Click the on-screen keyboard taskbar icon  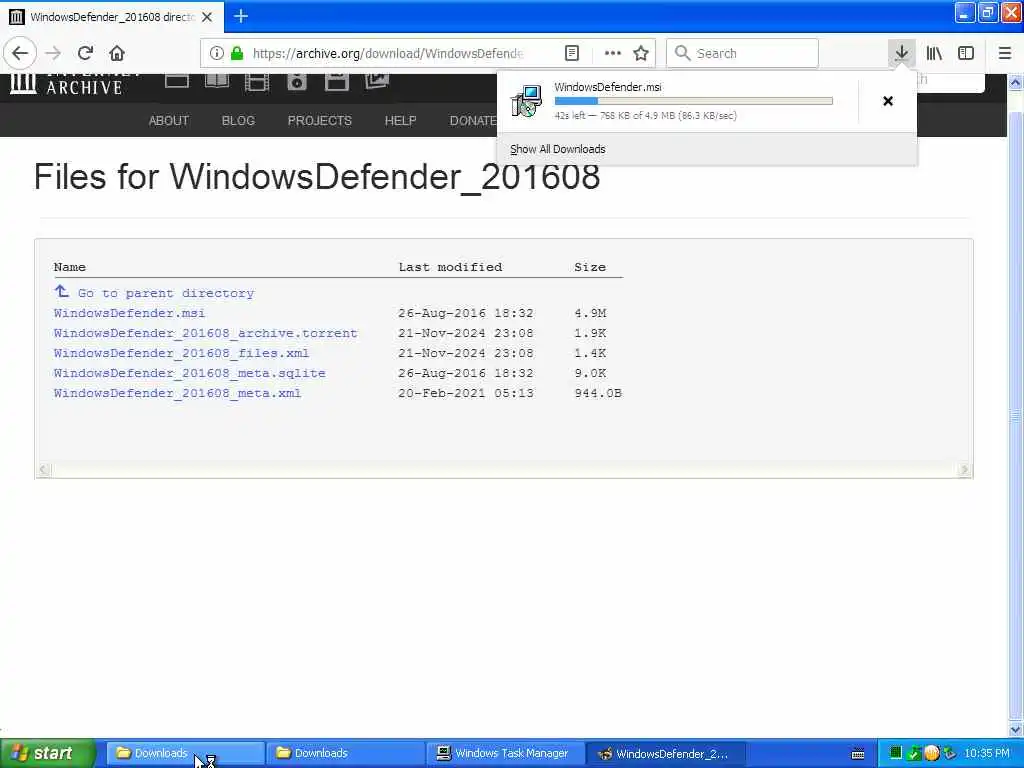(x=858, y=754)
